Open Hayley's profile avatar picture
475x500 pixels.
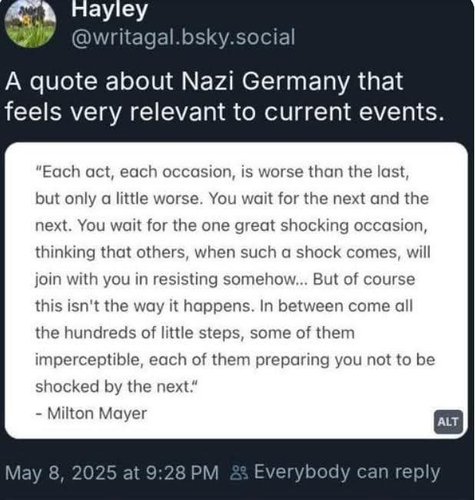tap(30, 22)
